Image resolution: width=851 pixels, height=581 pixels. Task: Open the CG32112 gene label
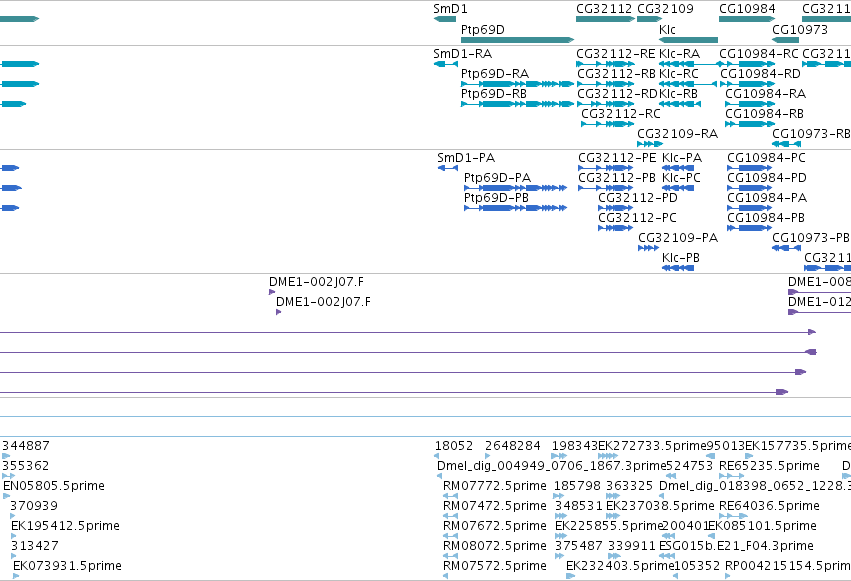click(604, 9)
